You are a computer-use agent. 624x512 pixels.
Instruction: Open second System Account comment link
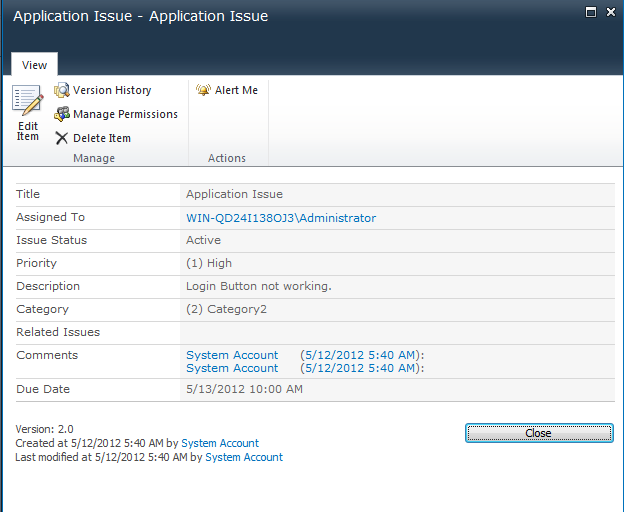[232, 368]
